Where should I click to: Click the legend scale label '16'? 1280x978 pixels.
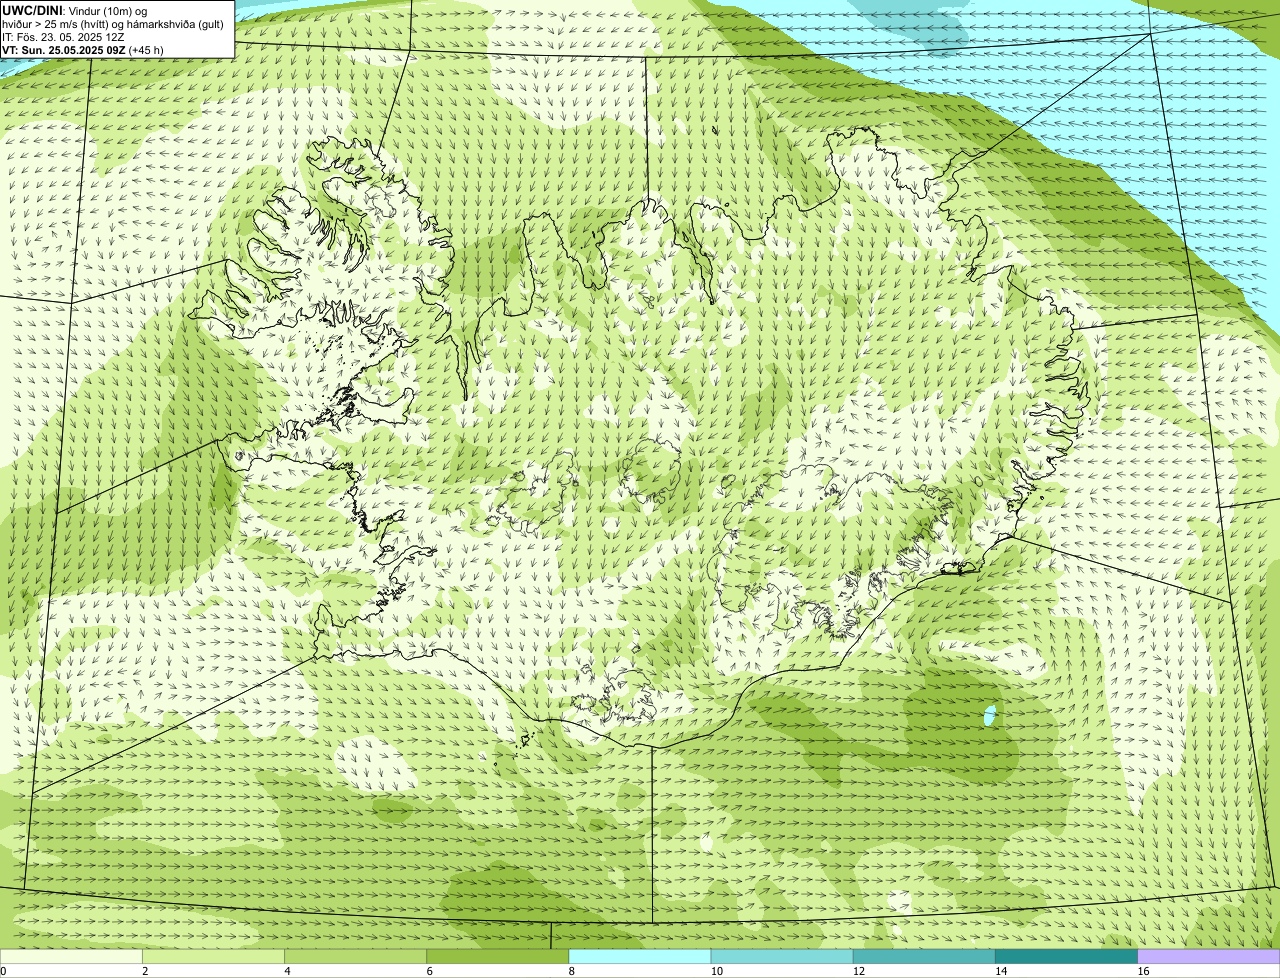(1142, 971)
